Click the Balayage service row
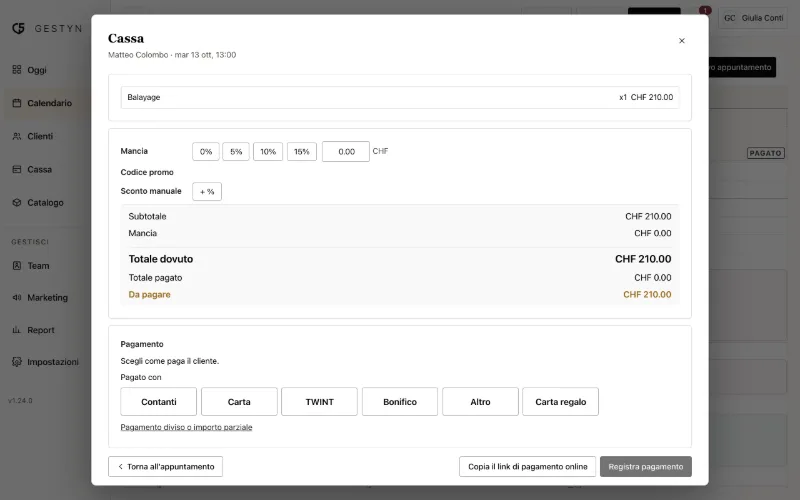The width and height of the screenshot is (800, 500). click(x=400, y=97)
